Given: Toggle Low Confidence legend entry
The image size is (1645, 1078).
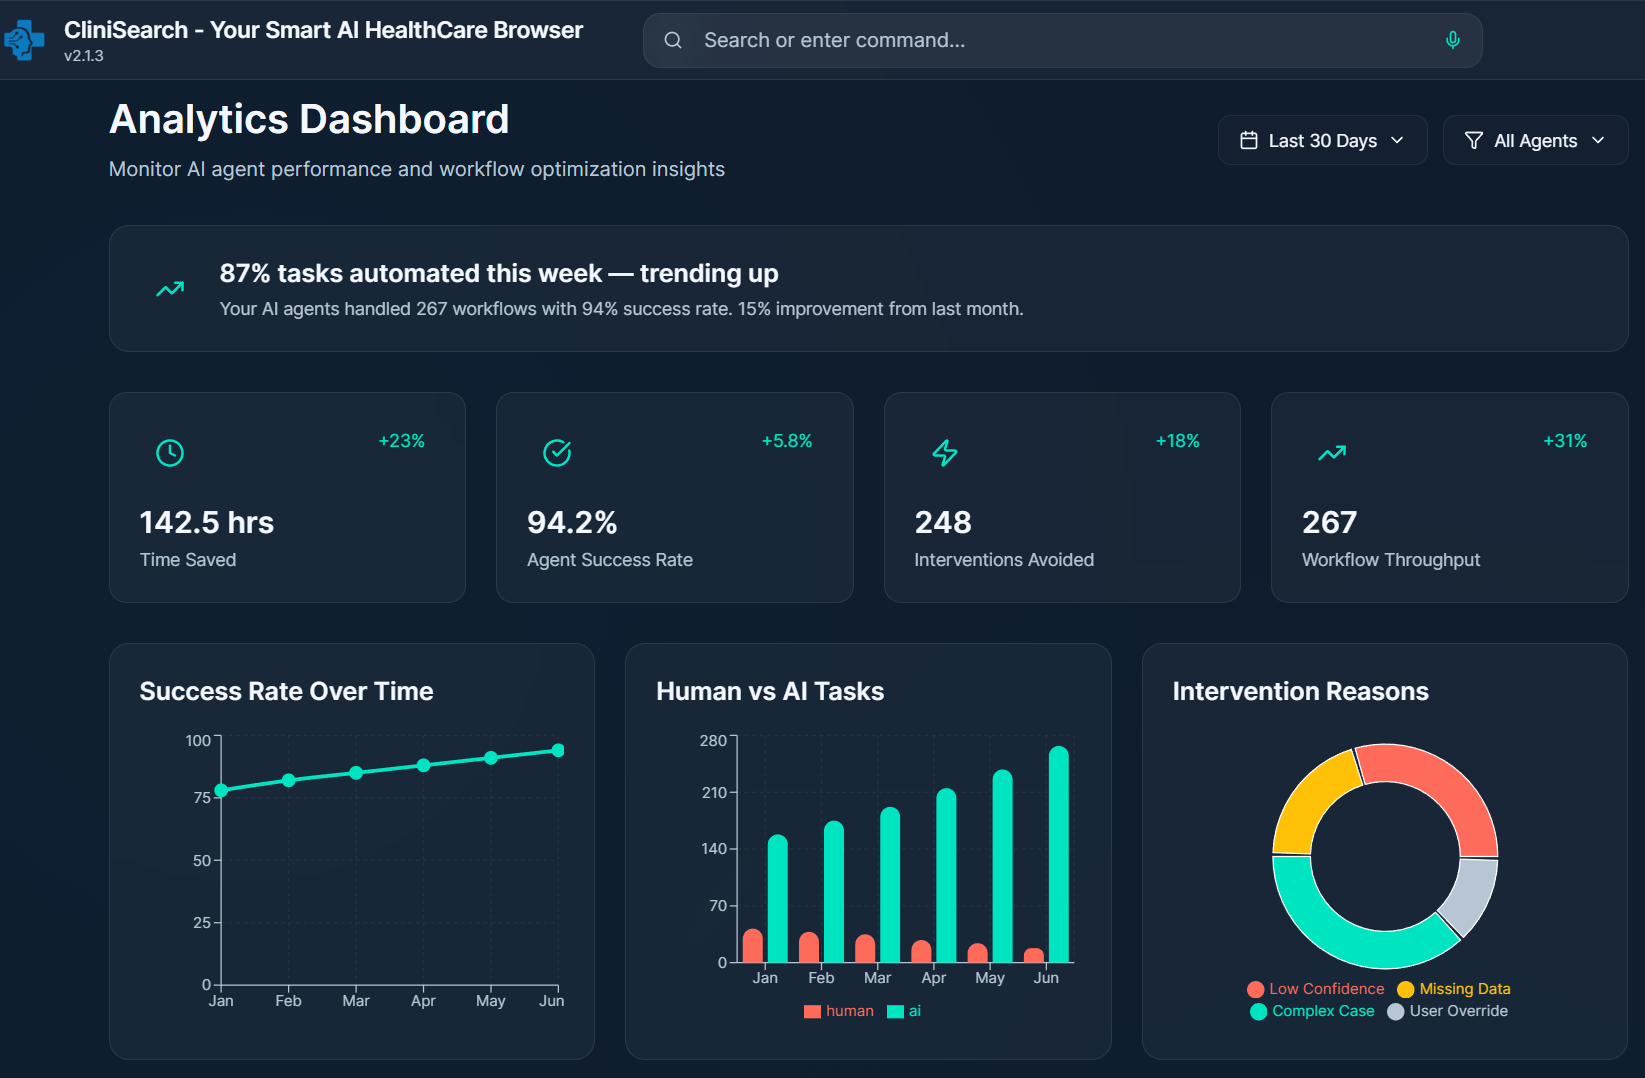Looking at the screenshot, I should (1316, 989).
